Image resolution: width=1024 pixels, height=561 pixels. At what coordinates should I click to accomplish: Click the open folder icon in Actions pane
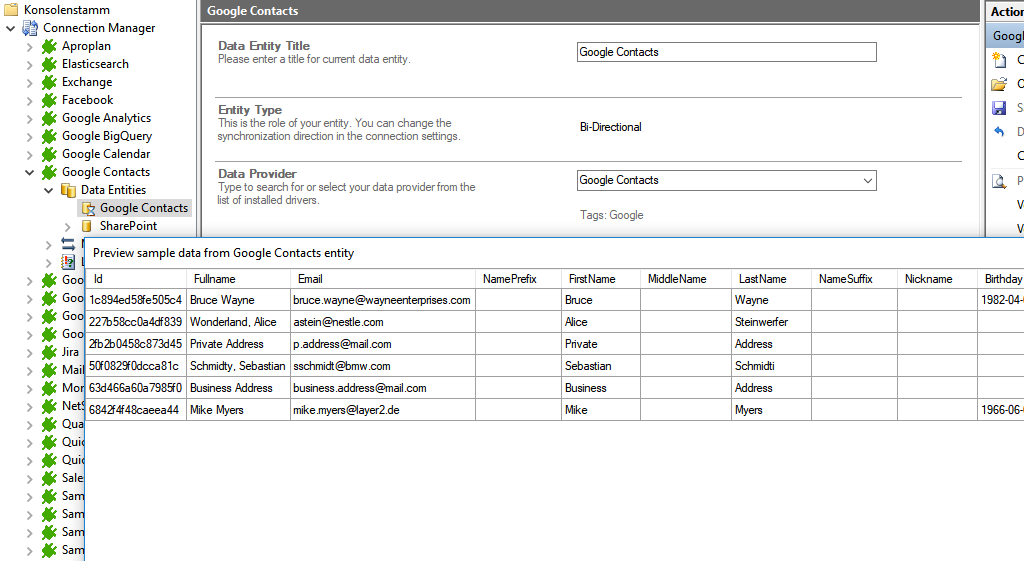(x=998, y=84)
